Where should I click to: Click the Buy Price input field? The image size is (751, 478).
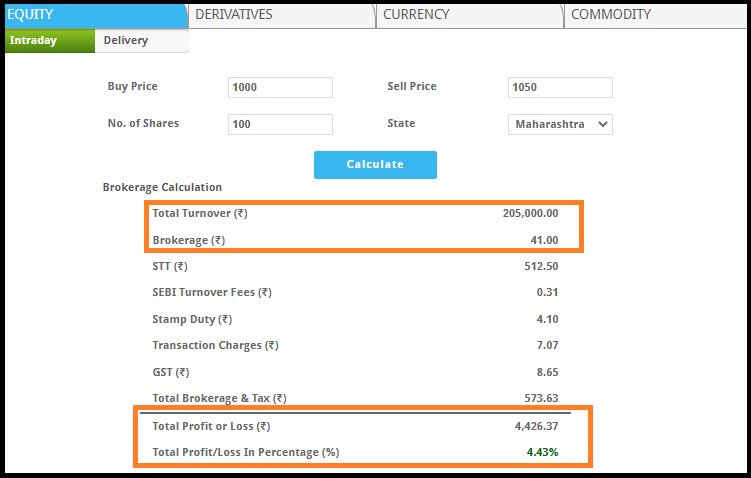point(280,87)
